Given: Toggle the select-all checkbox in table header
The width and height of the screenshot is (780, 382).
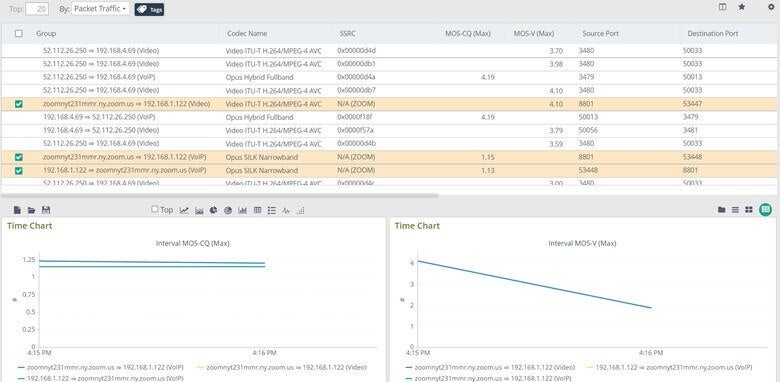Looking at the screenshot, I should tap(19, 33).
